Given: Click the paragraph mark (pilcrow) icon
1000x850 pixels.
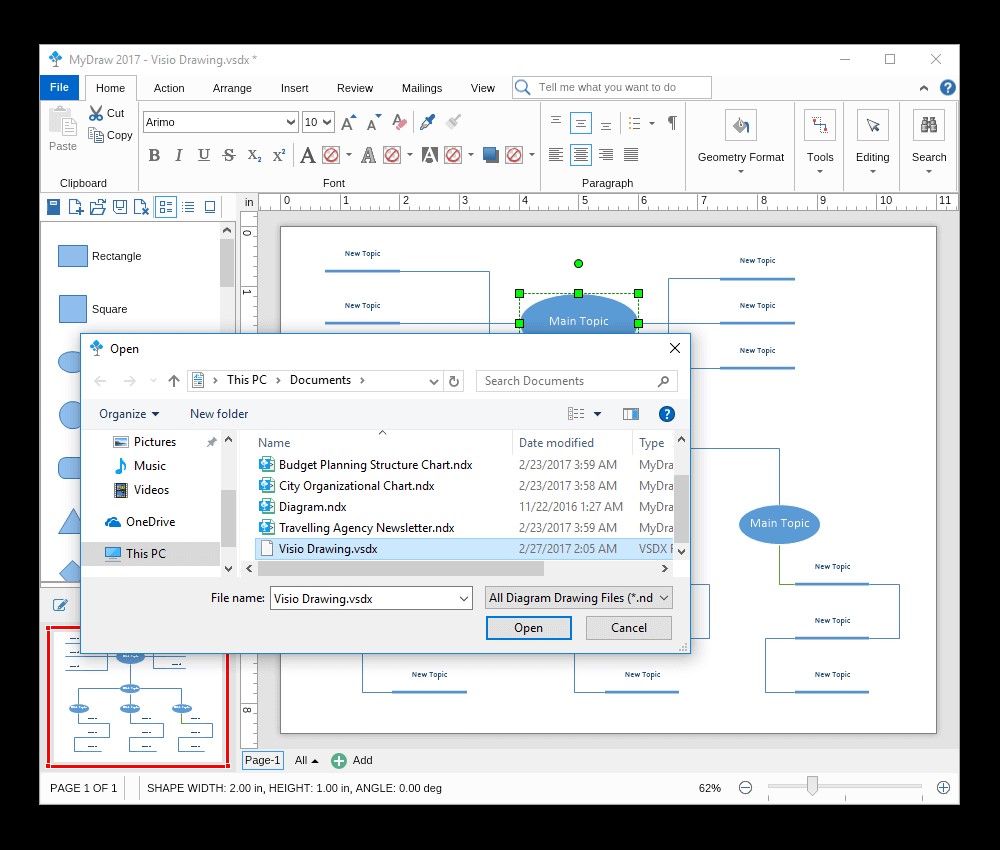Looking at the screenshot, I should point(672,122).
